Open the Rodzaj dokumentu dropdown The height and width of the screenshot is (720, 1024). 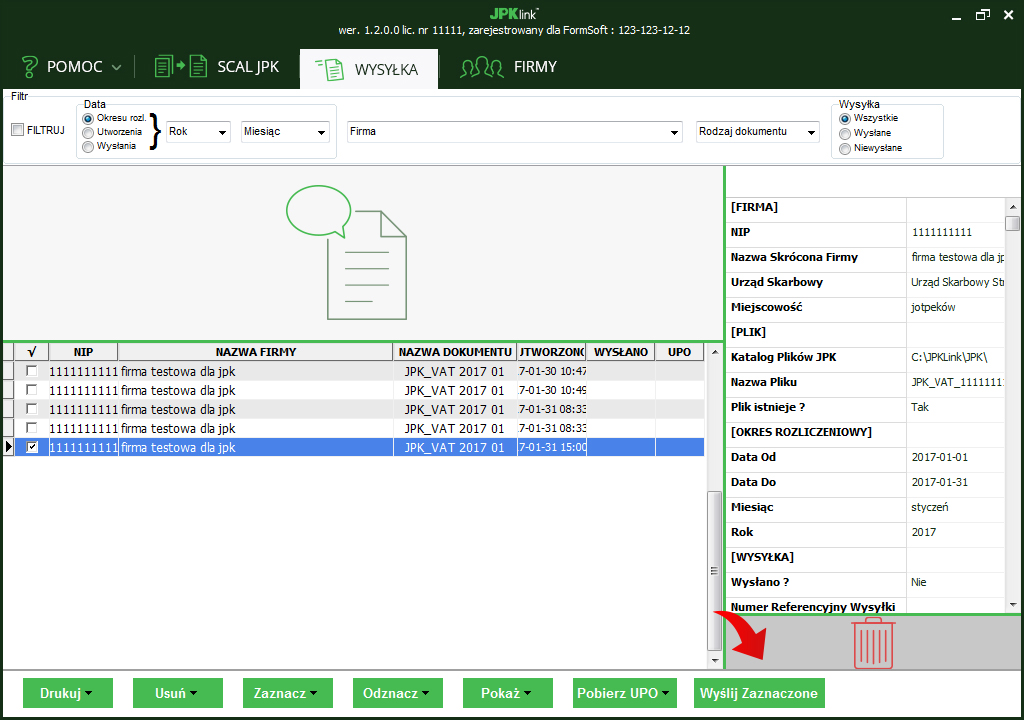pyautogui.click(x=757, y=132)
